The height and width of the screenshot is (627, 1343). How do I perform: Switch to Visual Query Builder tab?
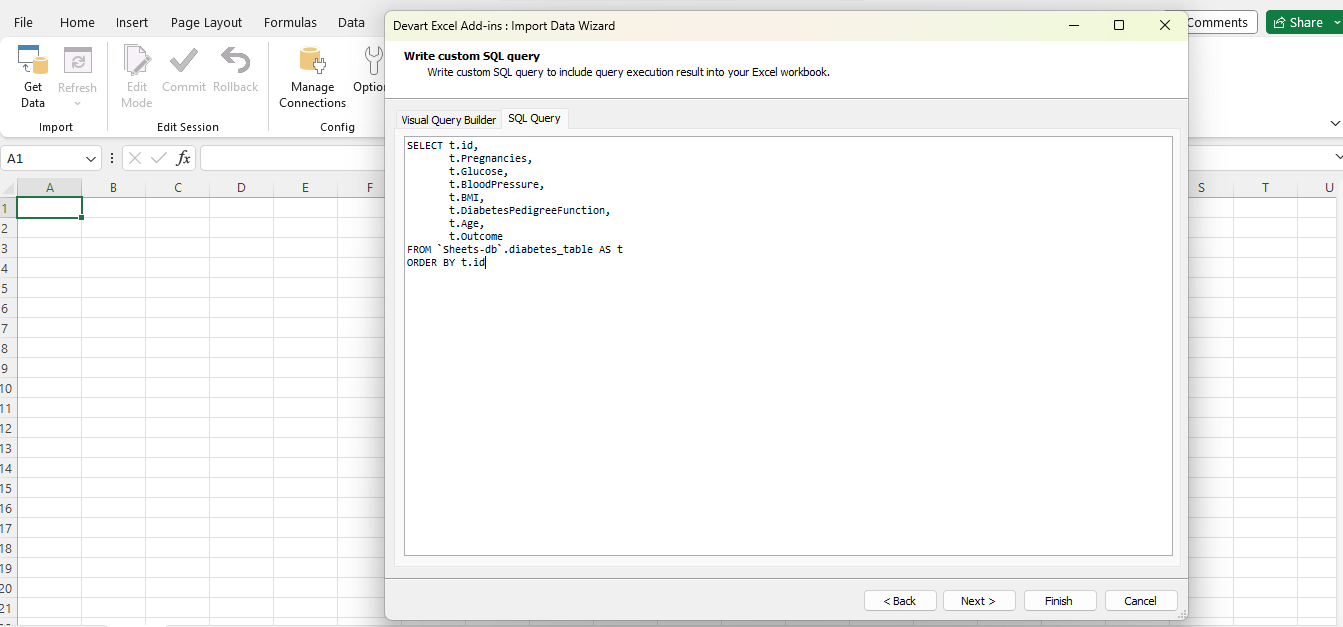pos(448,120)
